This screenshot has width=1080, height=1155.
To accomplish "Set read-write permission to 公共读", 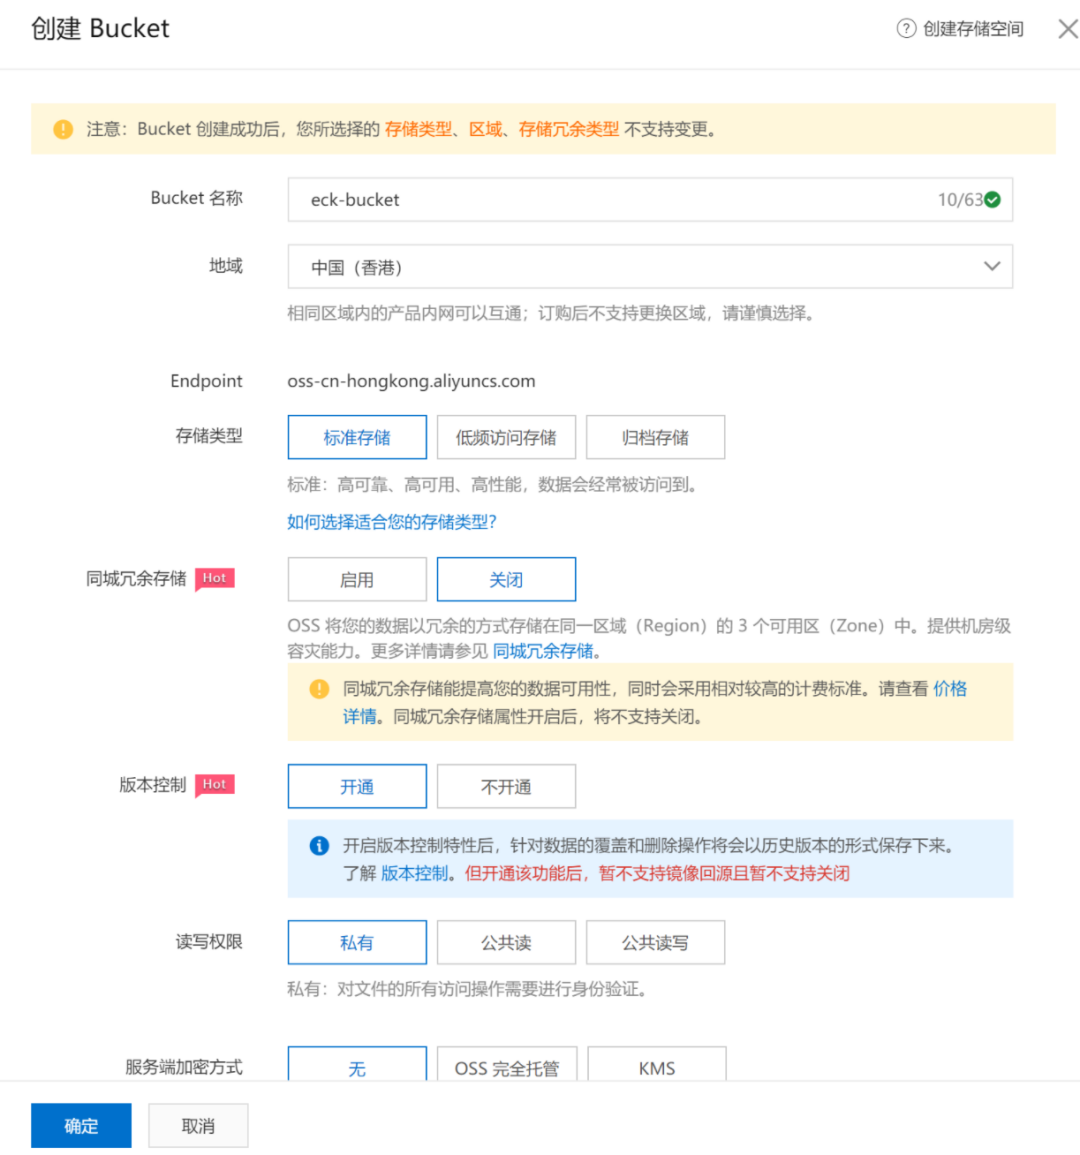I will tap(506, 941).
